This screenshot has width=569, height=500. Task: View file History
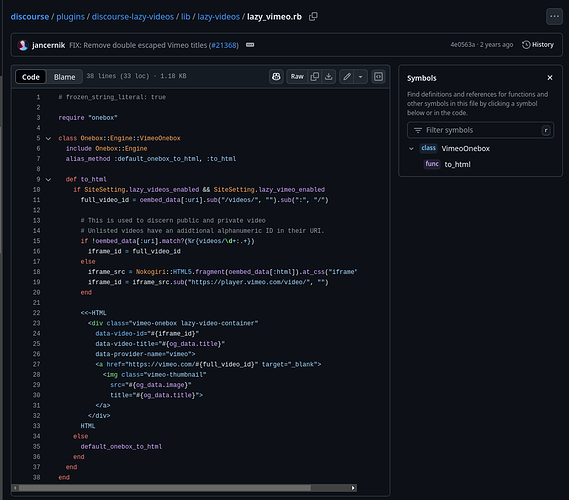(538, 45)
